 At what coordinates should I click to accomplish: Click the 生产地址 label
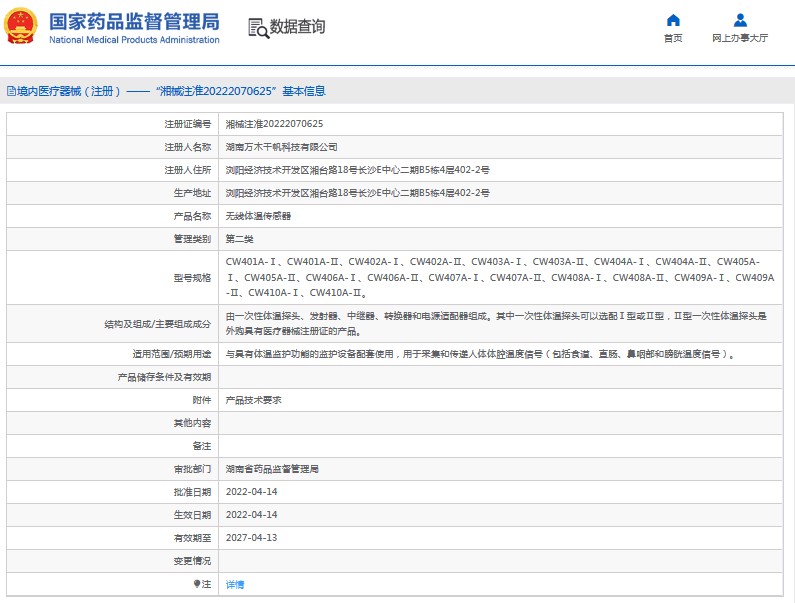tap(192, 193)
